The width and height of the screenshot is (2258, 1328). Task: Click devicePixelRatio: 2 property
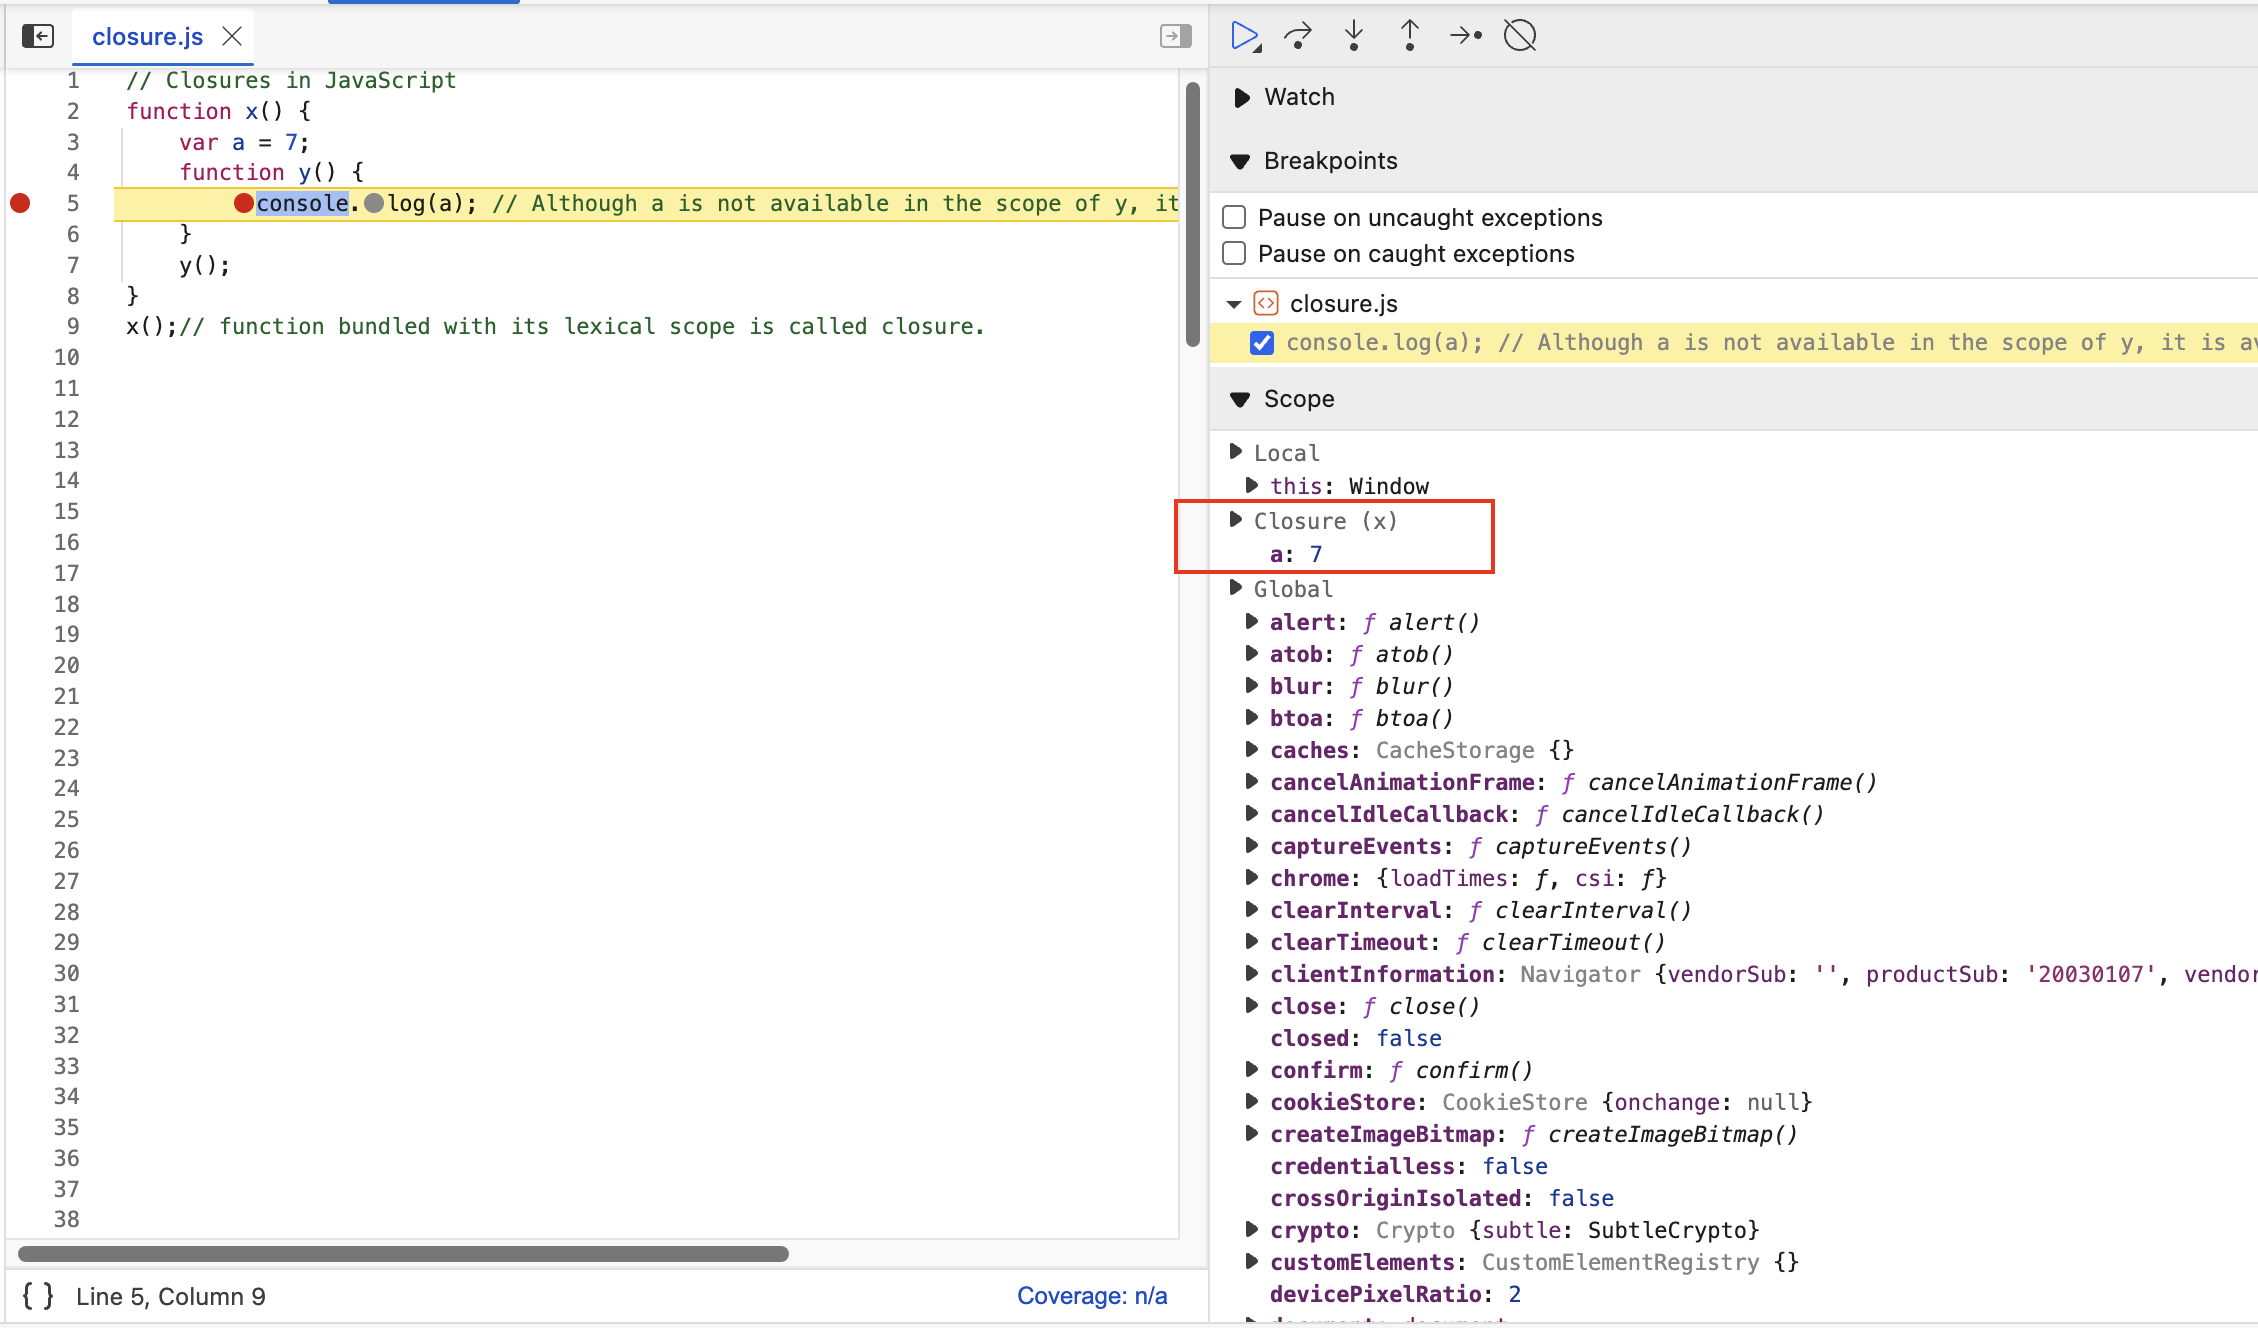pyautogui.click(x=1396, y=1294)
